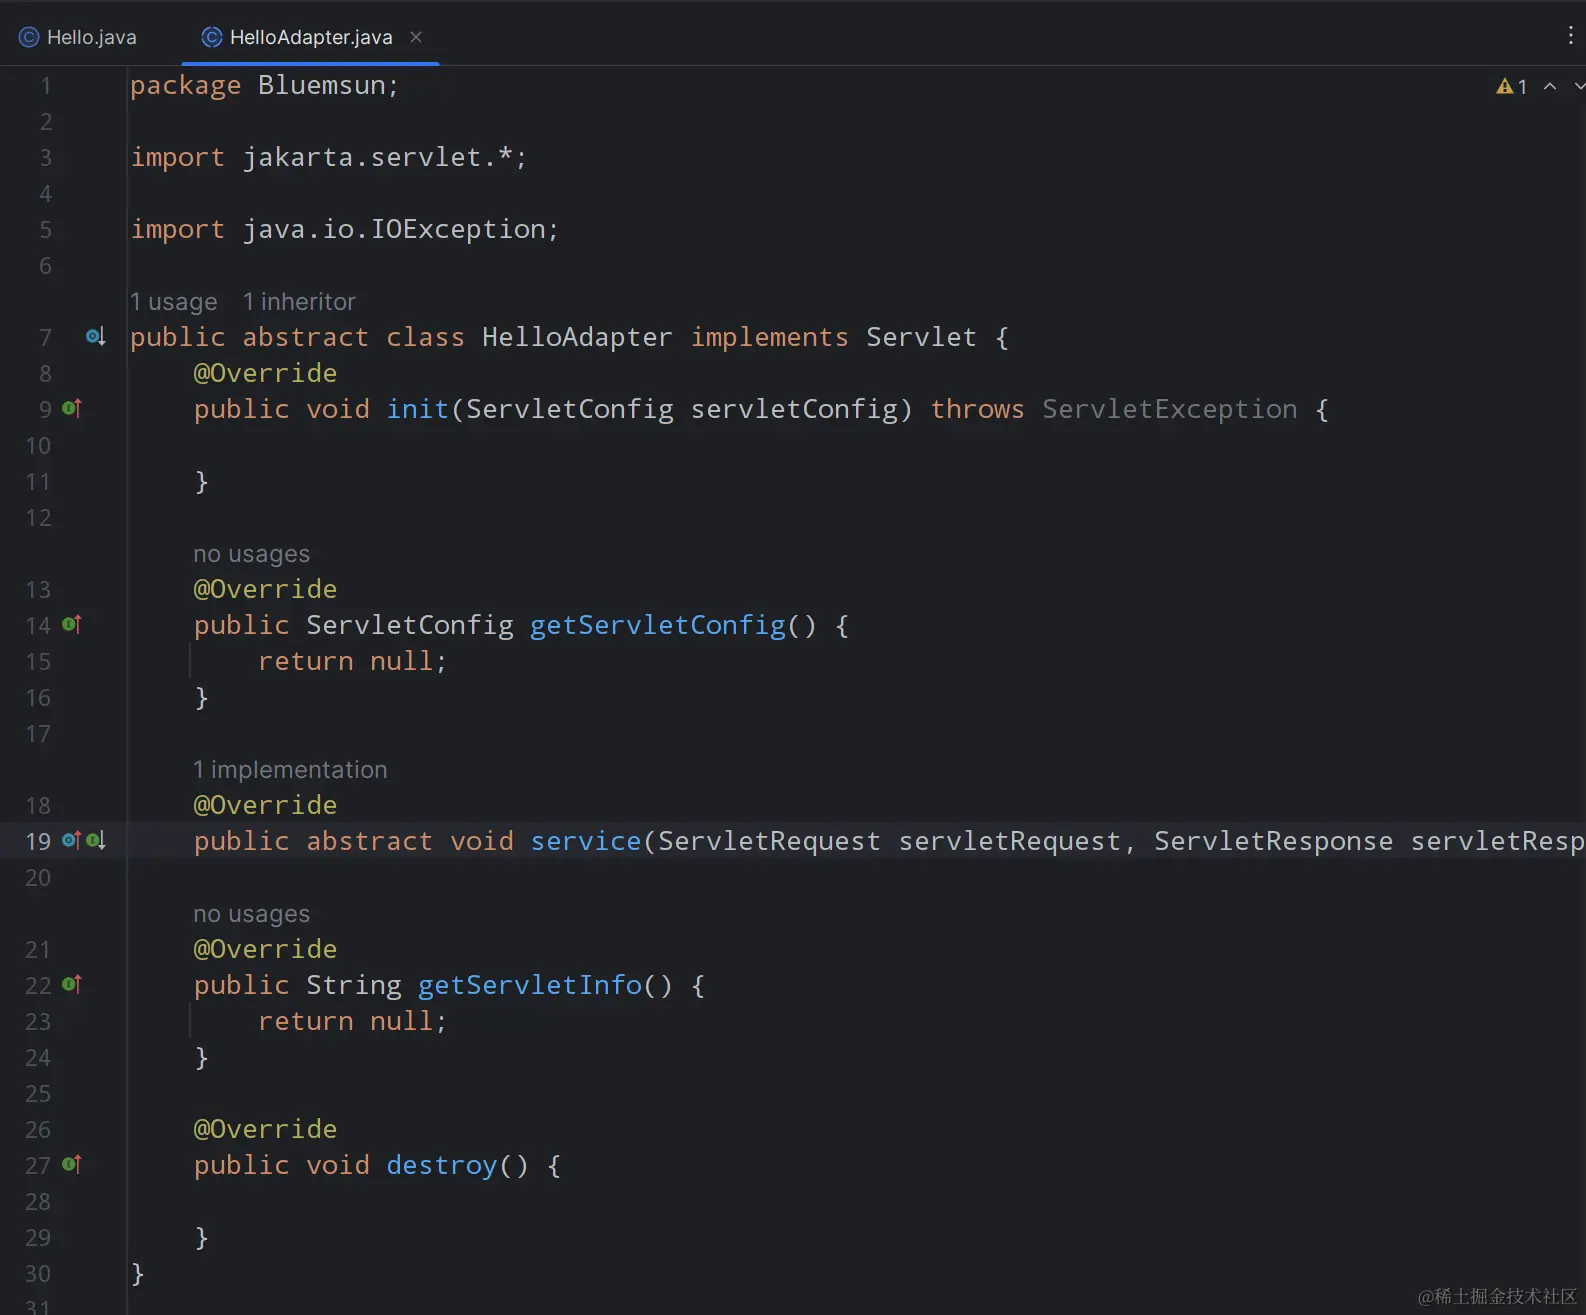Screen dimensions: 1586x1315
Task: Click the @Override annotation above destroy
Action: [x=265, y=1129]
